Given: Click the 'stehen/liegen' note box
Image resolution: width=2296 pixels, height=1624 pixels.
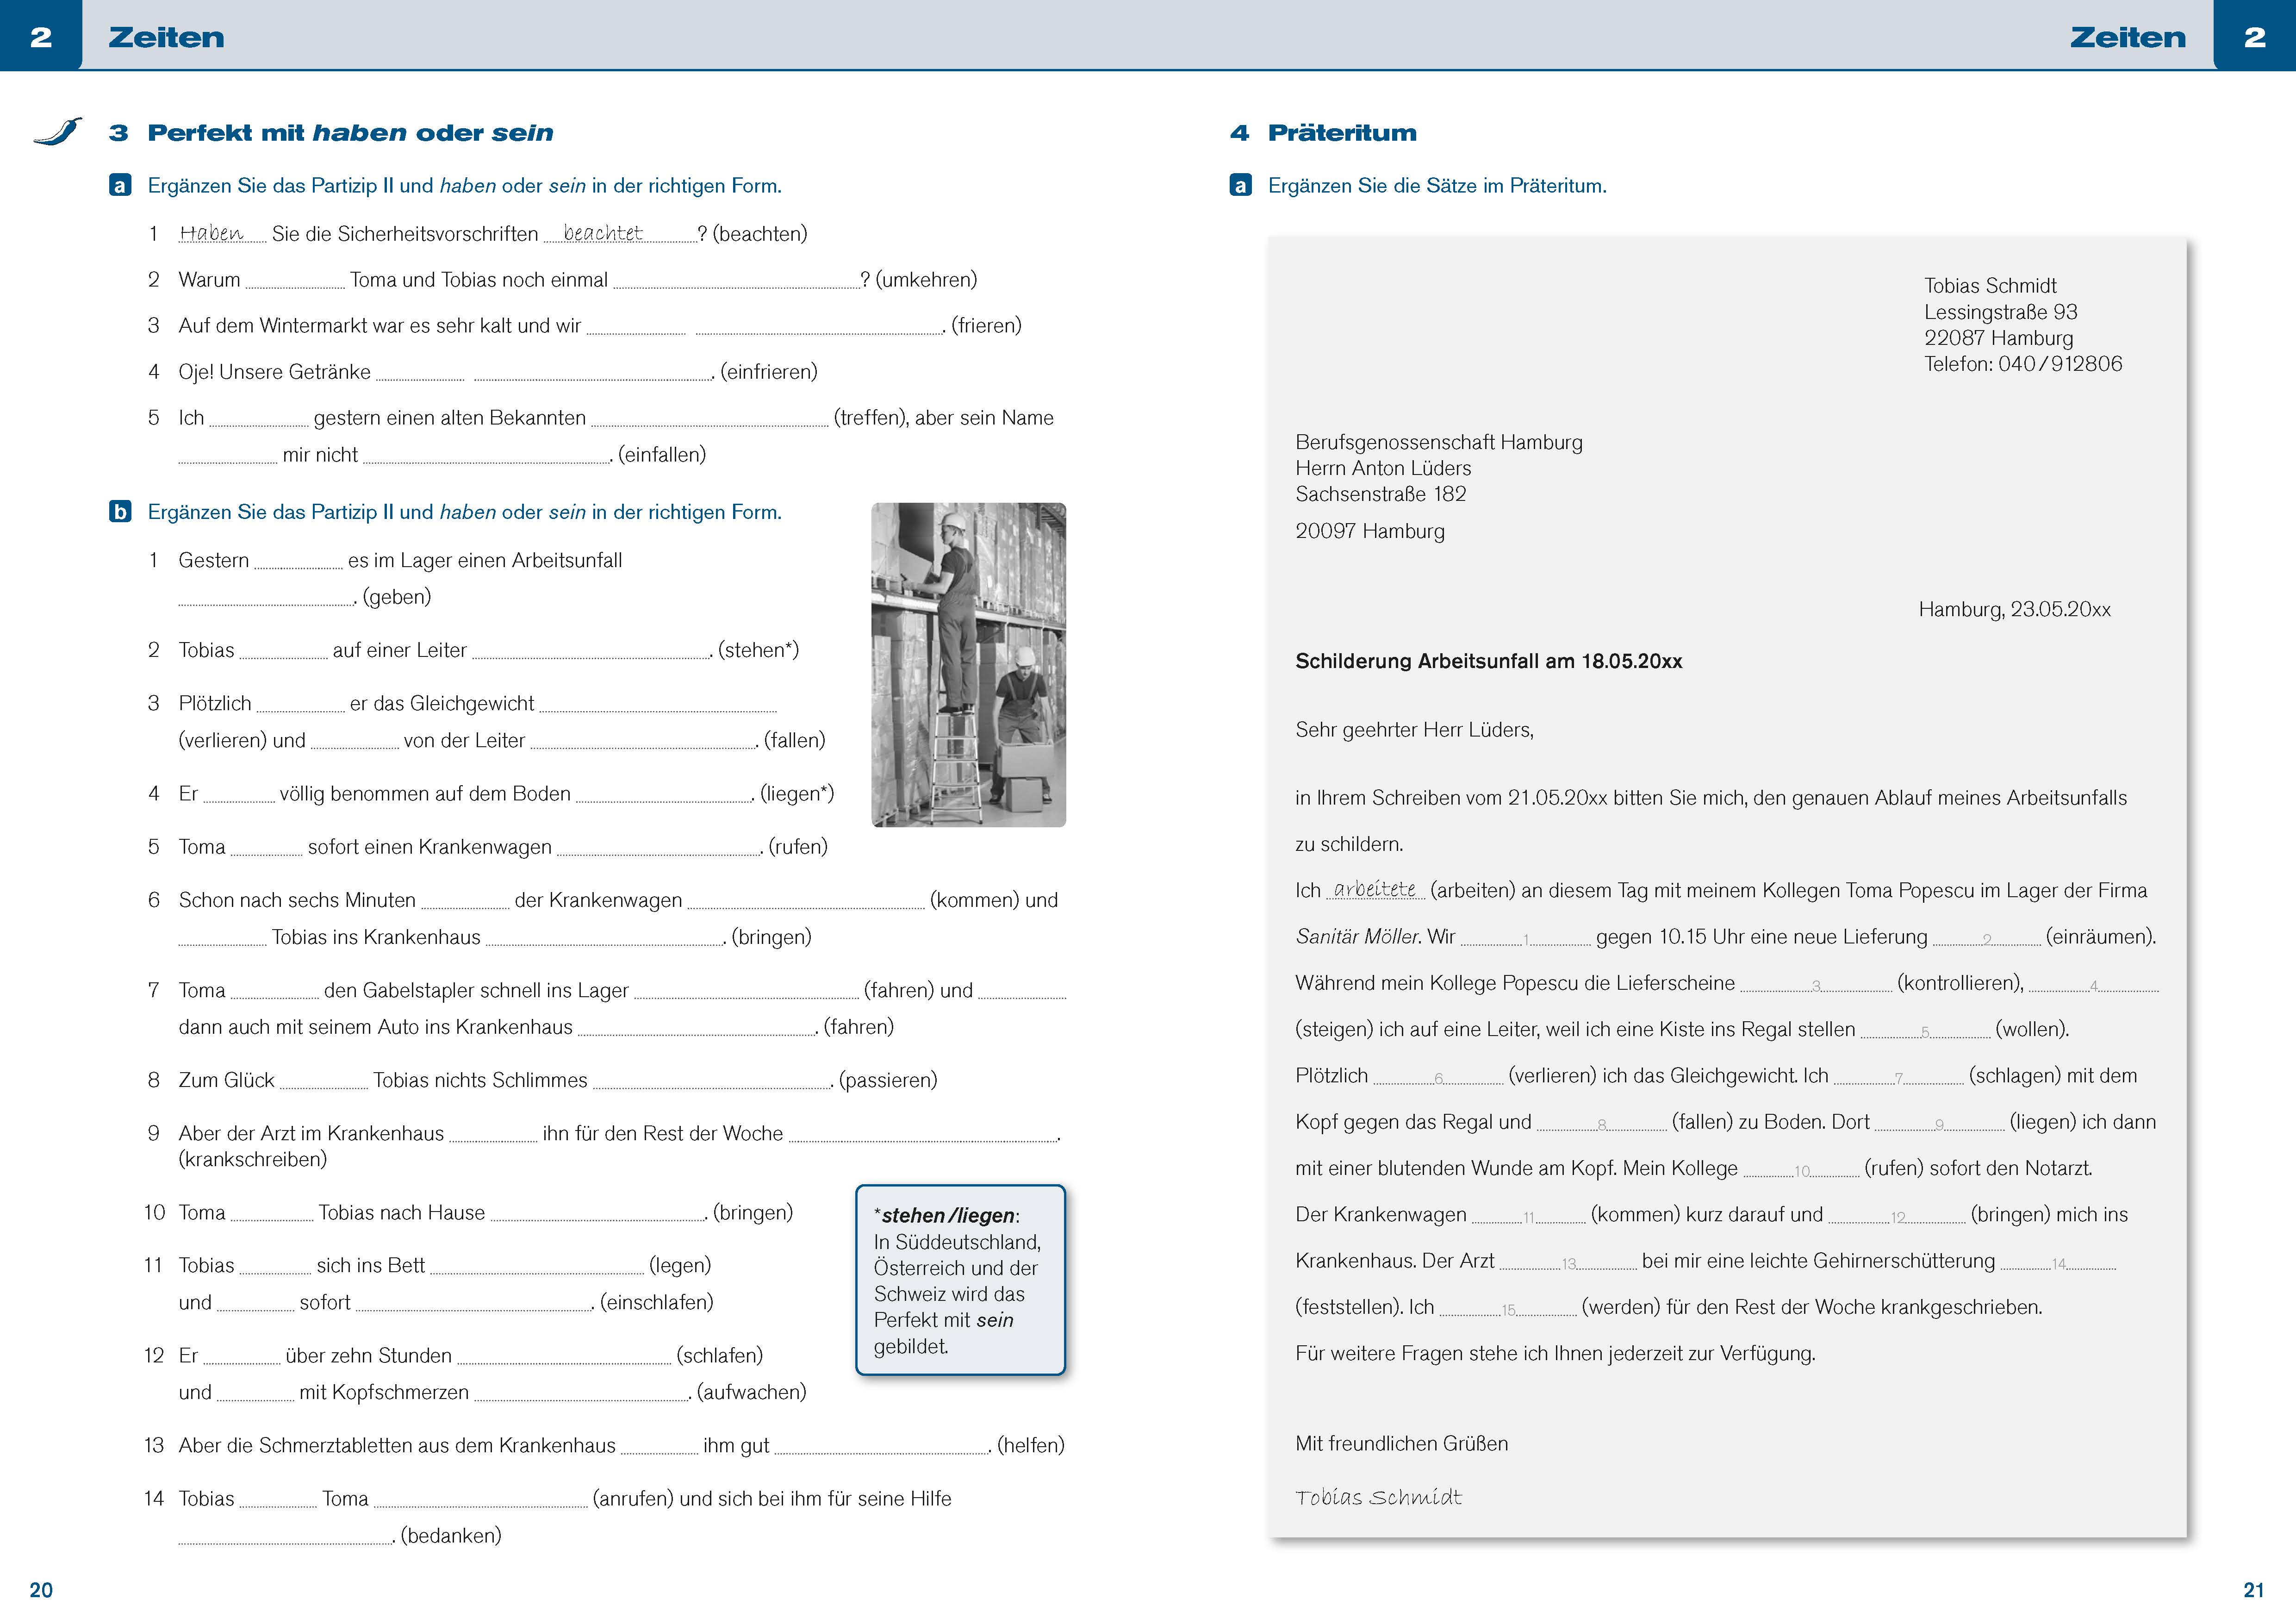Looking at the screenshot, I should (x=961, y=1280).
